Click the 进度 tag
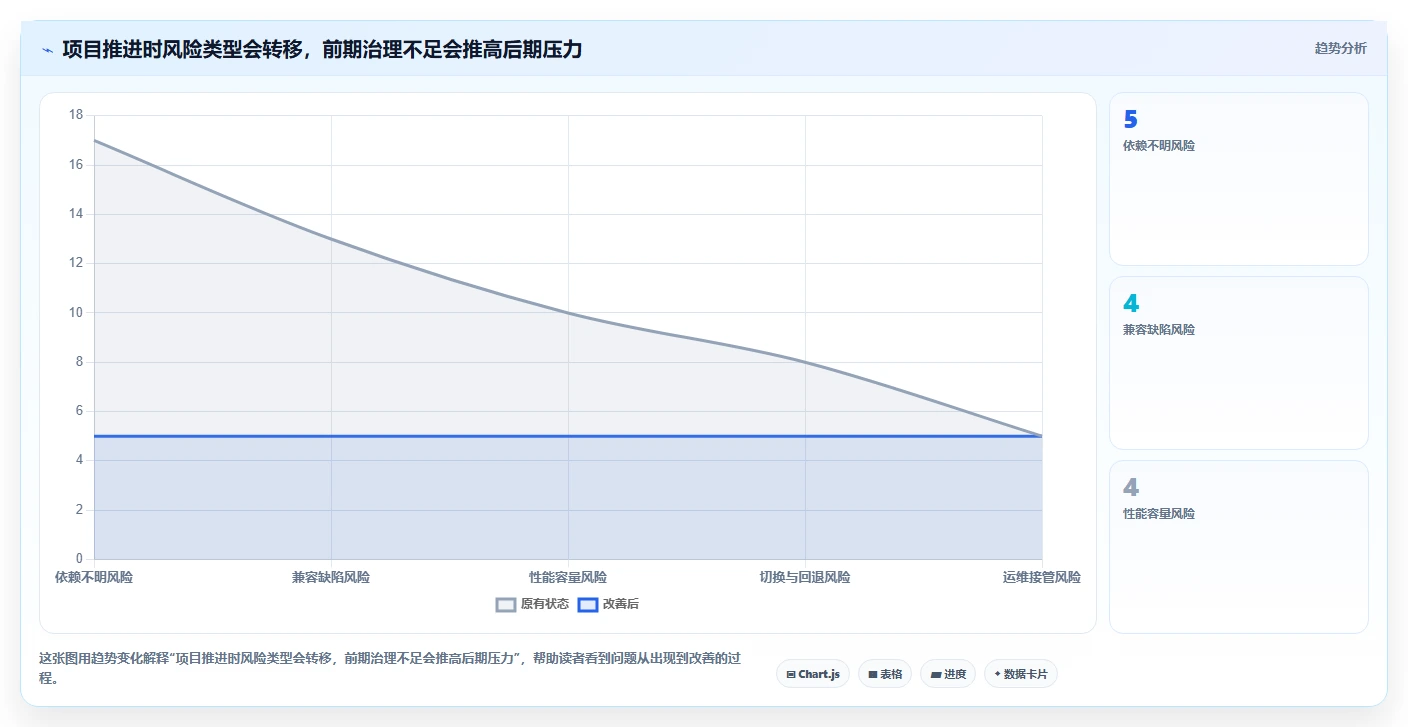The height and width of the screenshot is (727, 1408). pyautogui.click(x=948, y=674)
